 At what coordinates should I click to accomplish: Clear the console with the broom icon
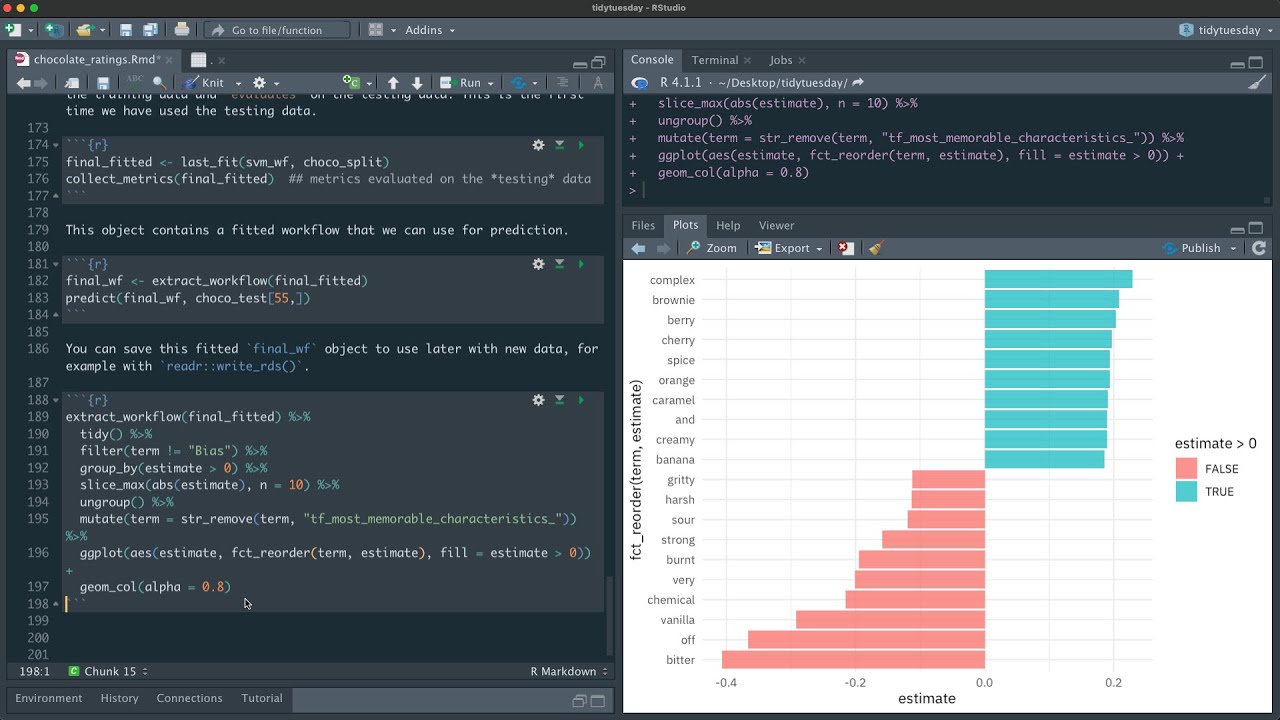click(1257, 83)
